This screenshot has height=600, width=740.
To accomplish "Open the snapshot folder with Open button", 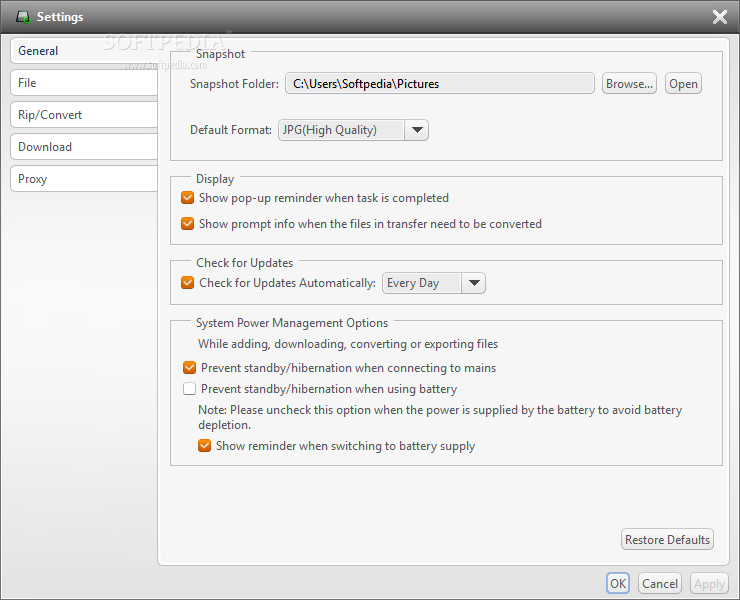I will [683, 84].
